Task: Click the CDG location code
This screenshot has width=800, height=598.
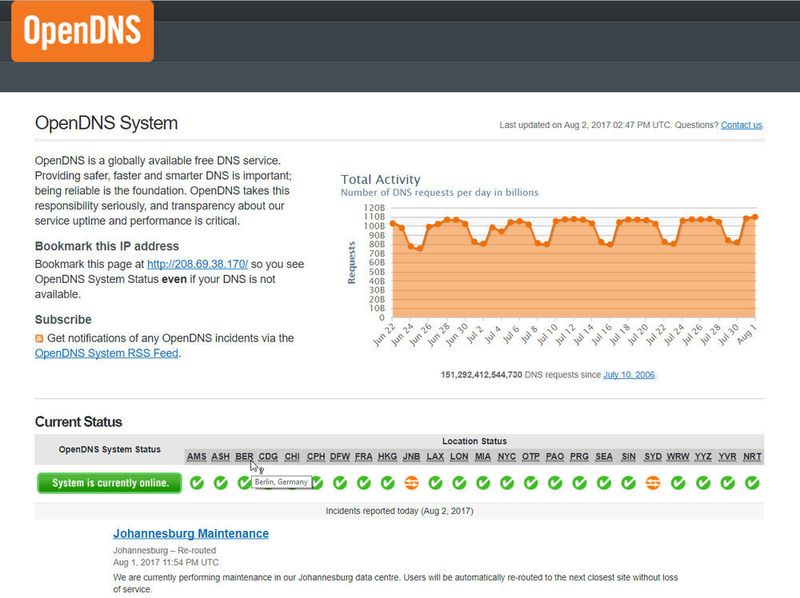Action: pos(268,457)
